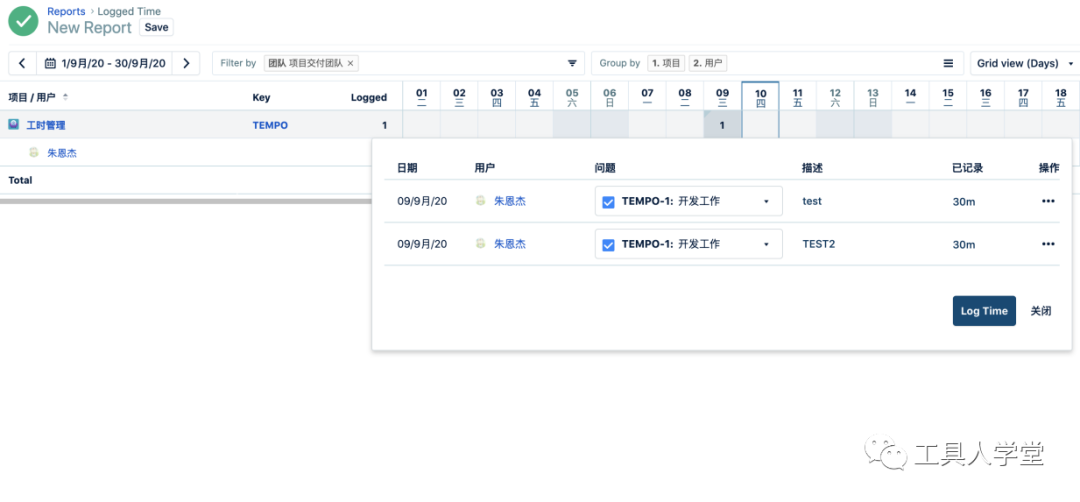Click the 2. 用户 group-by tag
The image size is (1080, 502).
click(708, 63)
